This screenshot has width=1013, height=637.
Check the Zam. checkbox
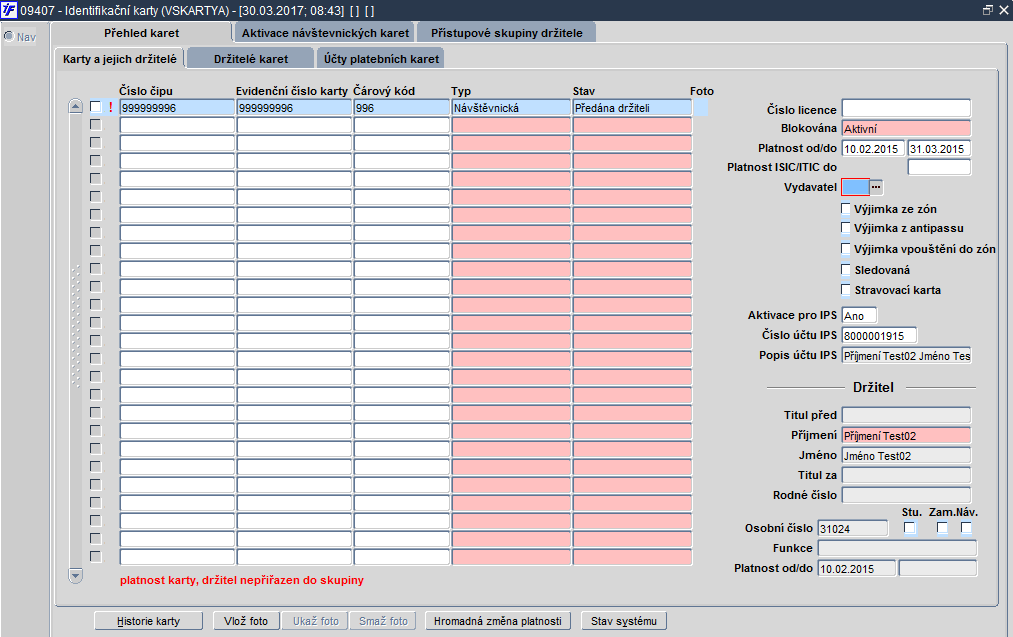(x=943, y=528)
